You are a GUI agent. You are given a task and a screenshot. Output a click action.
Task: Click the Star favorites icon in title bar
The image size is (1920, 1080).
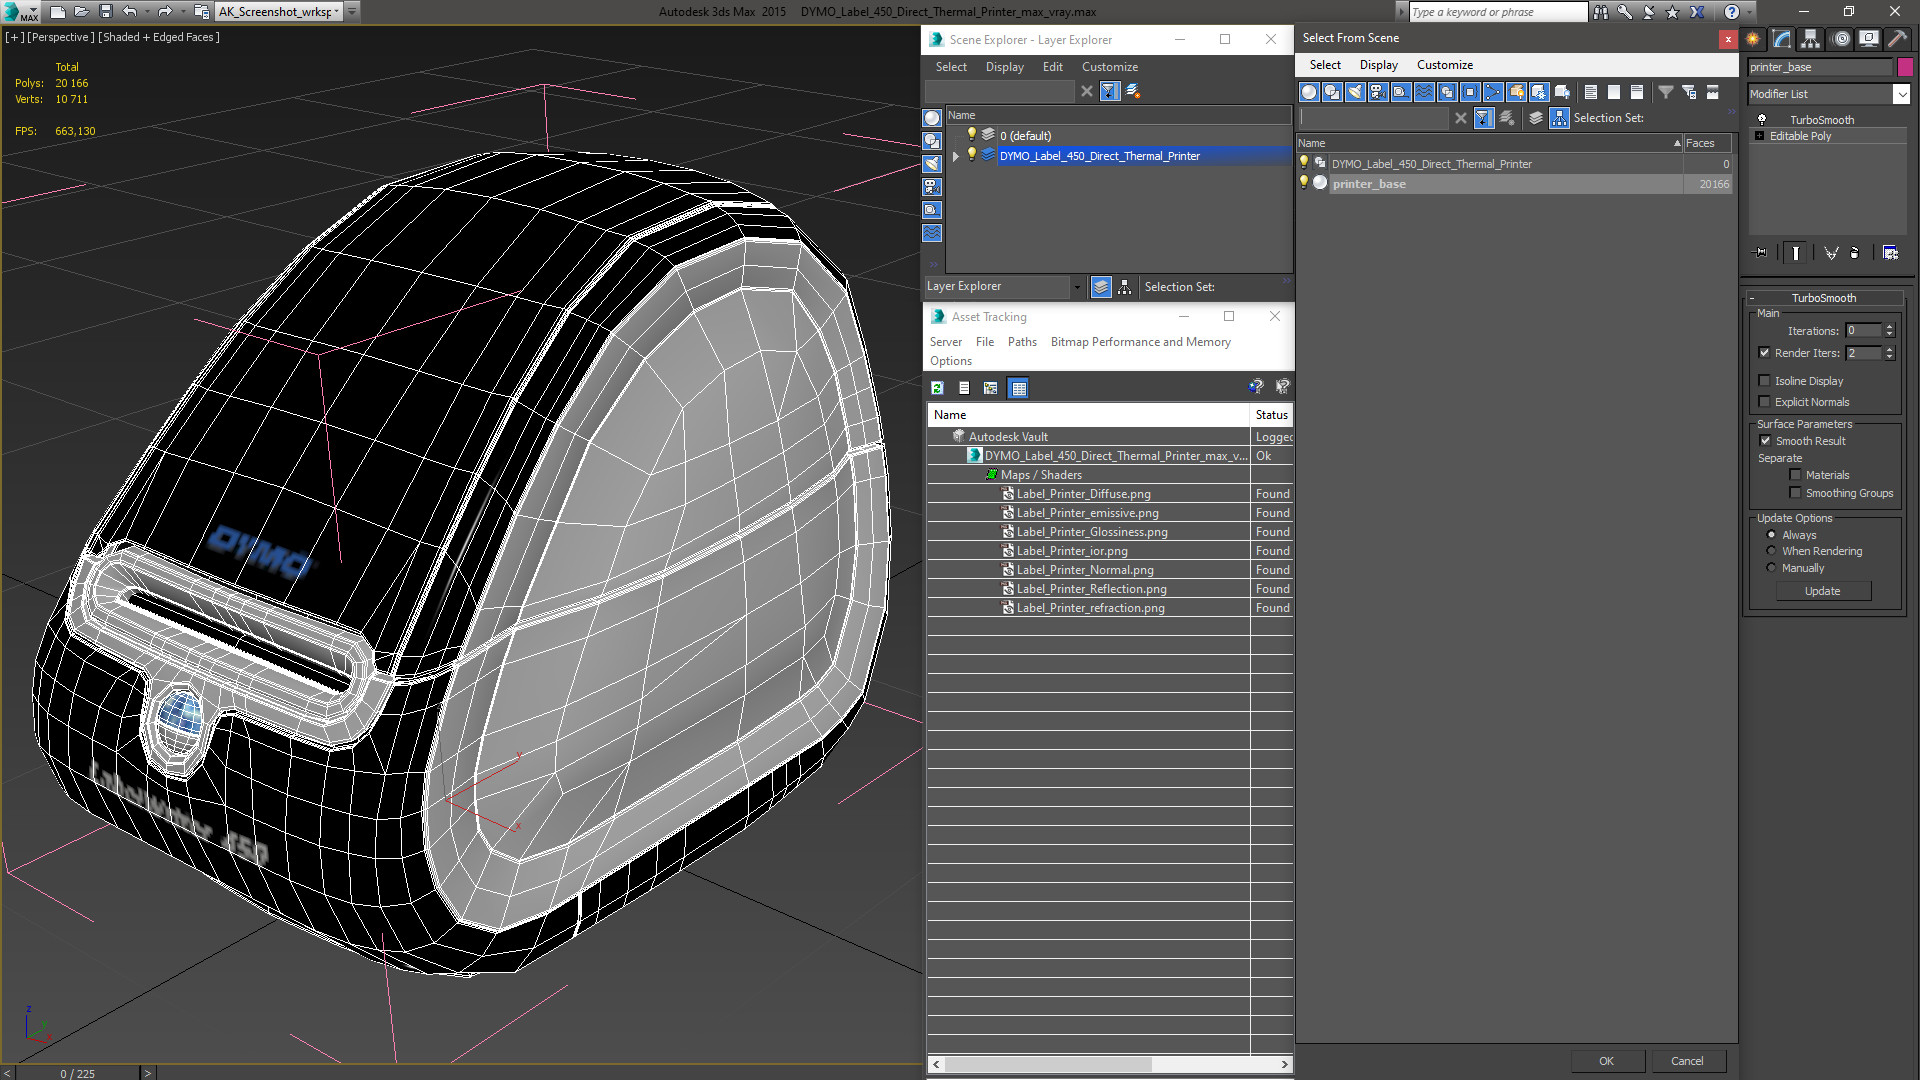click(1672, 12)
